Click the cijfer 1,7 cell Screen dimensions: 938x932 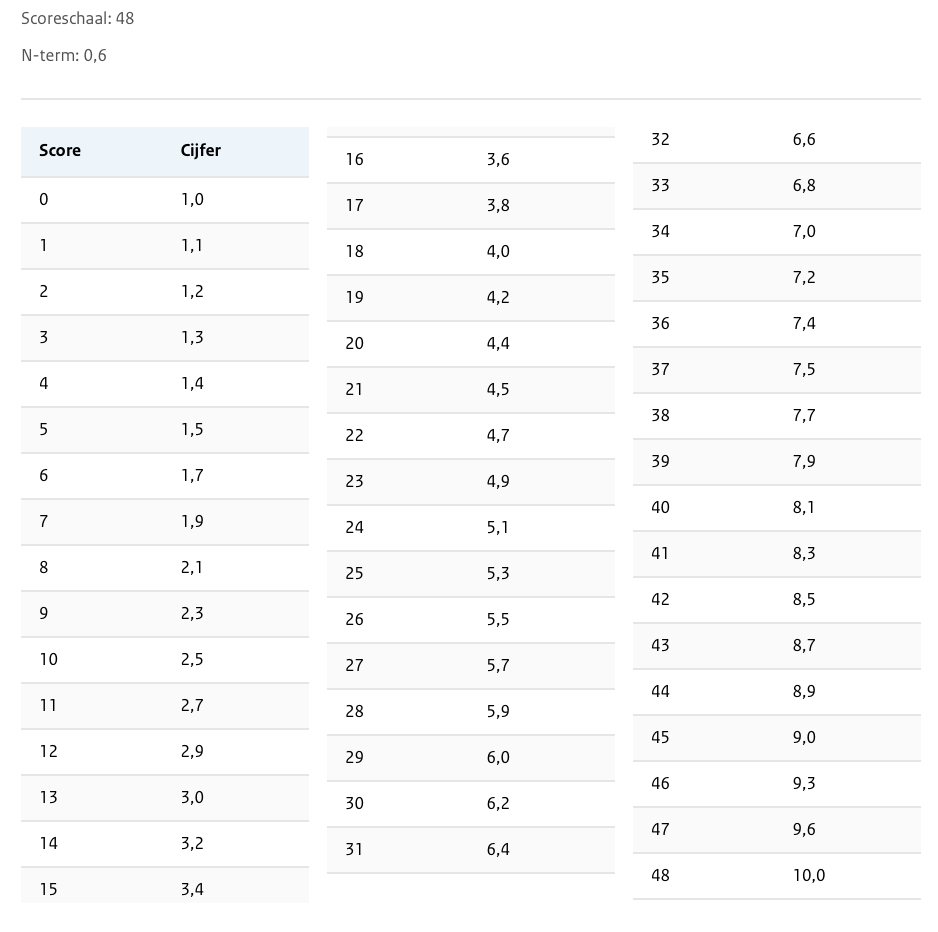(x=192, y=475)
